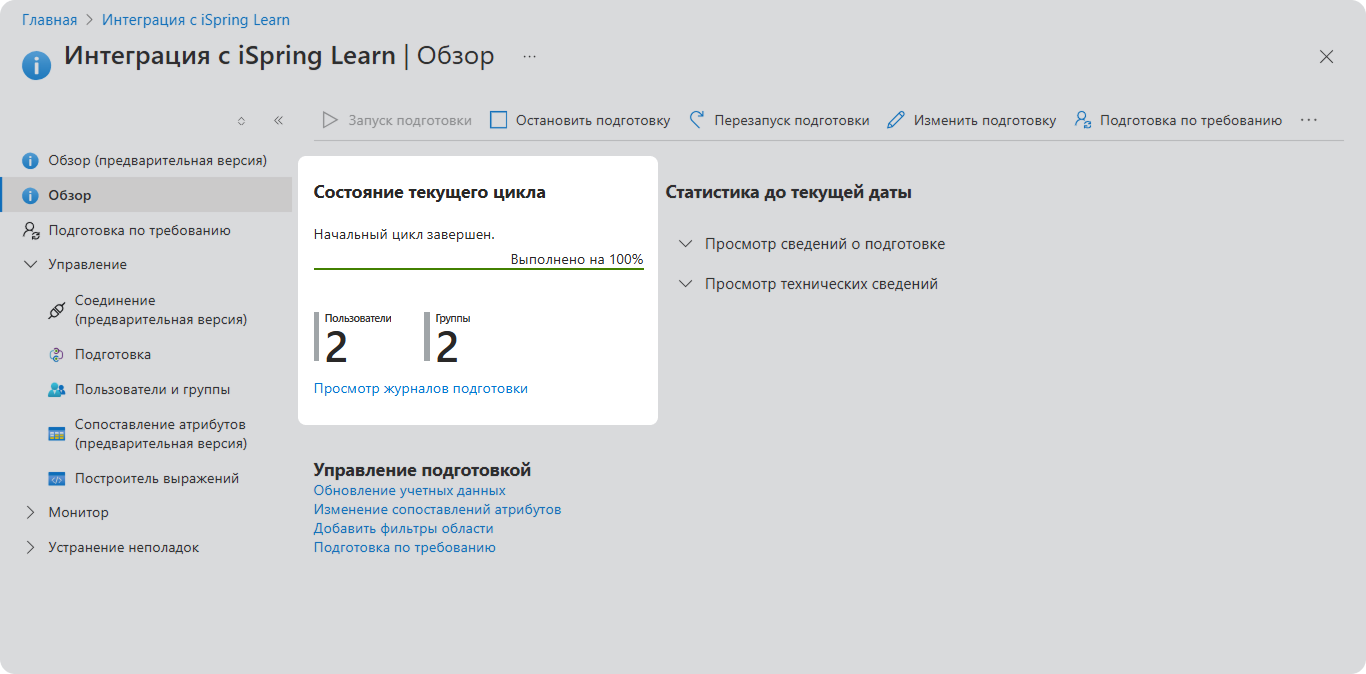Click the Перезапуск подготовки label
The height and width of the screenshot is (674, 1366).
tap(792, 120)
